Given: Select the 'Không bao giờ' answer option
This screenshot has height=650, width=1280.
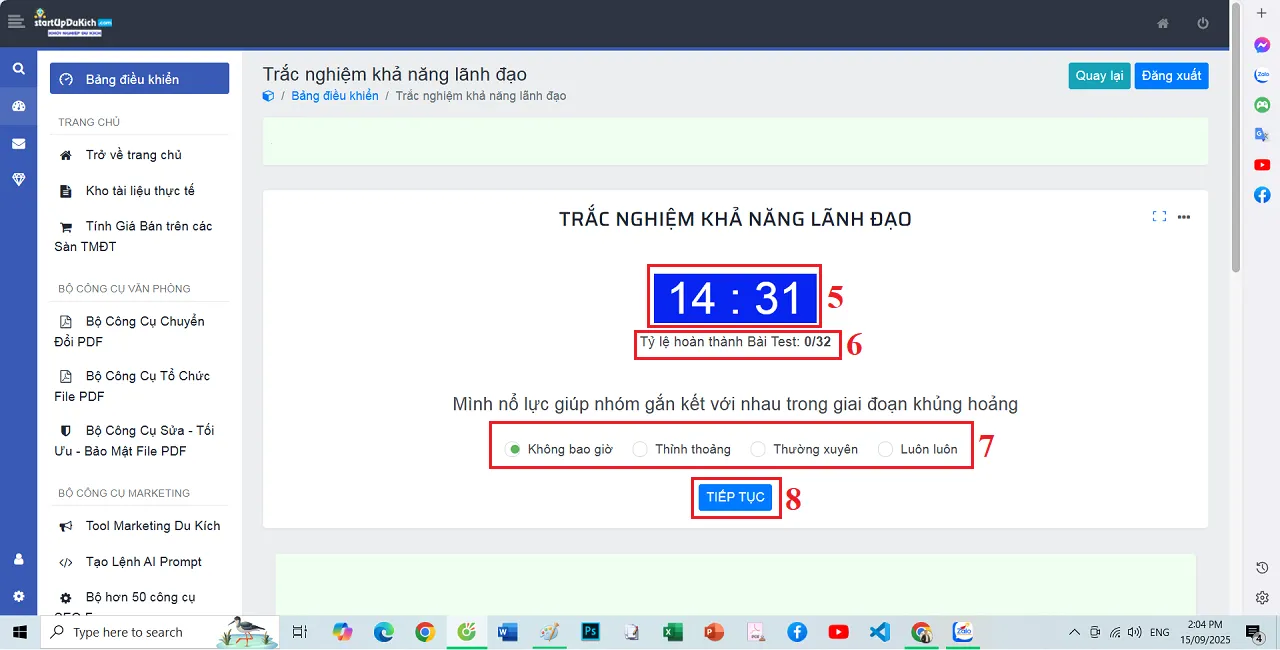Looking at the screenshot, I should 560,449.
